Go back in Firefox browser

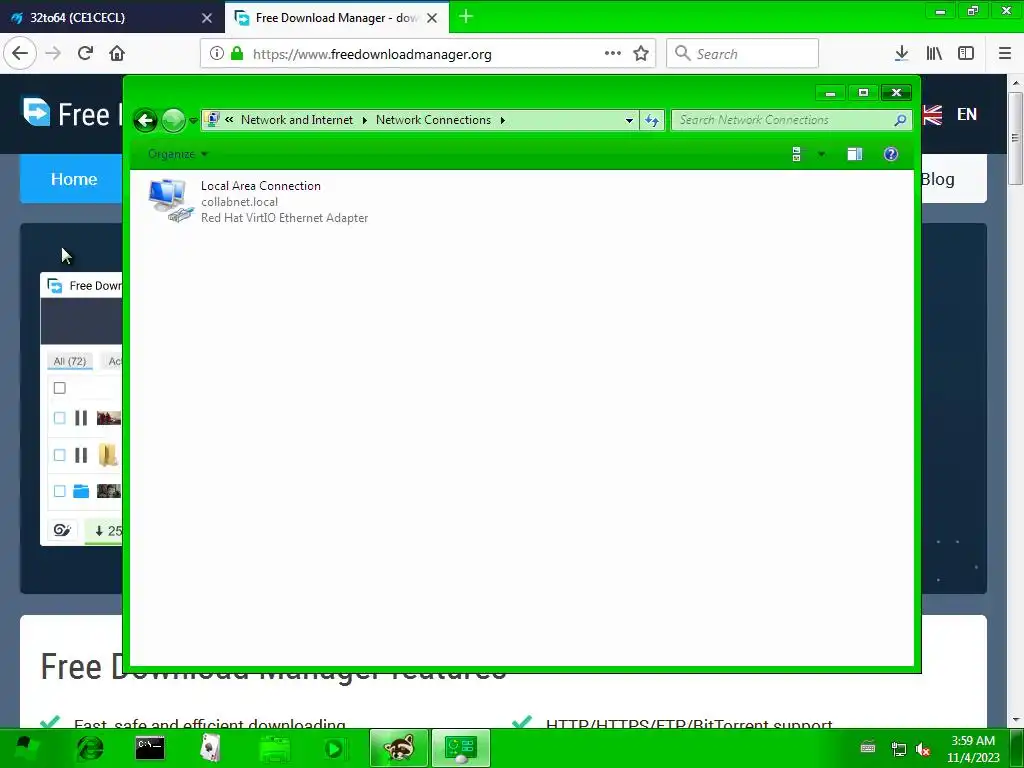(x=20, y=54)
